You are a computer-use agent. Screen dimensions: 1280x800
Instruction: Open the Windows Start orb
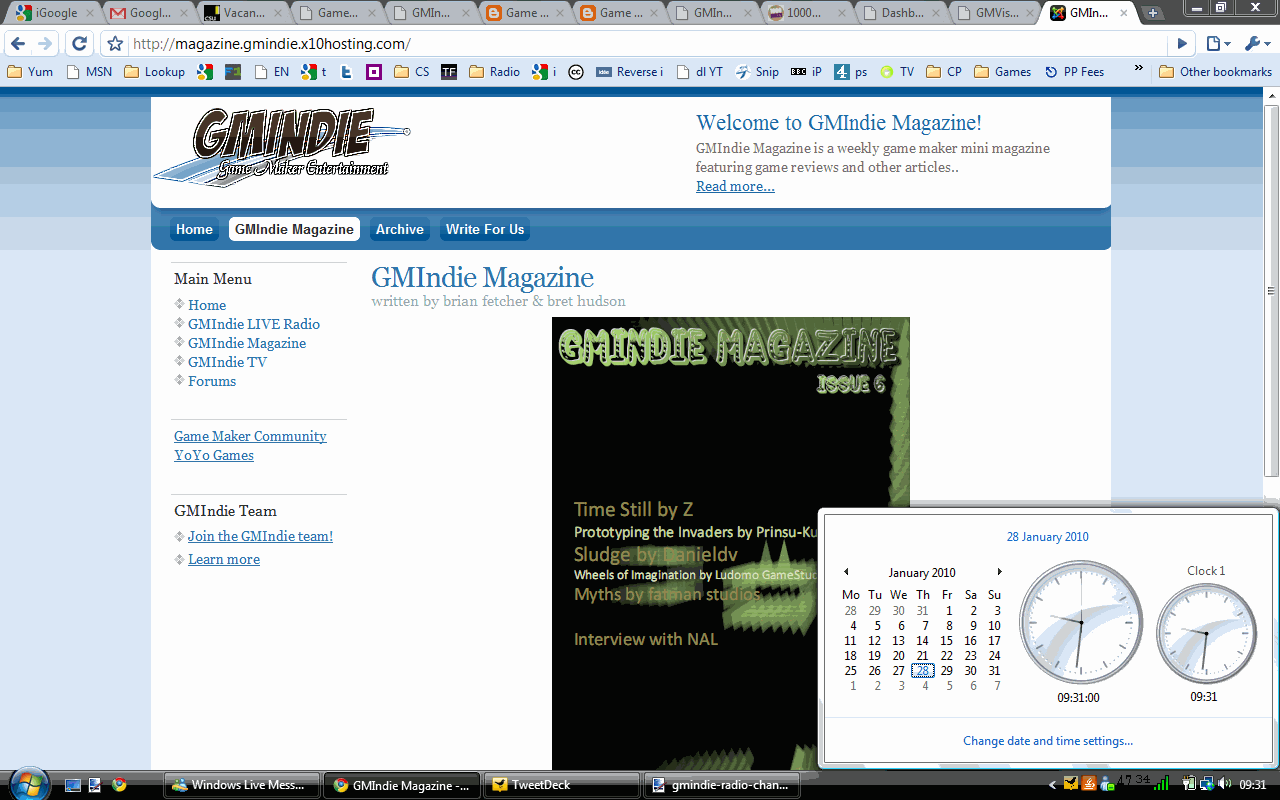tap(27, 783)
